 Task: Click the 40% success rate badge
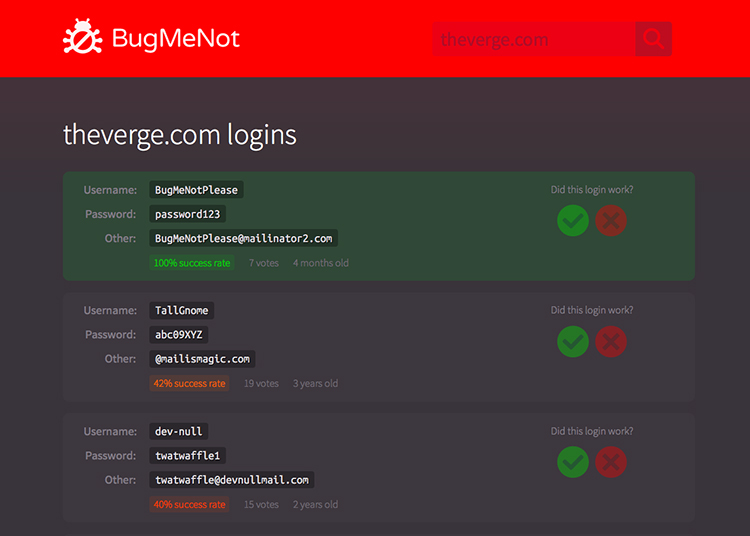[x=189, y=504]
